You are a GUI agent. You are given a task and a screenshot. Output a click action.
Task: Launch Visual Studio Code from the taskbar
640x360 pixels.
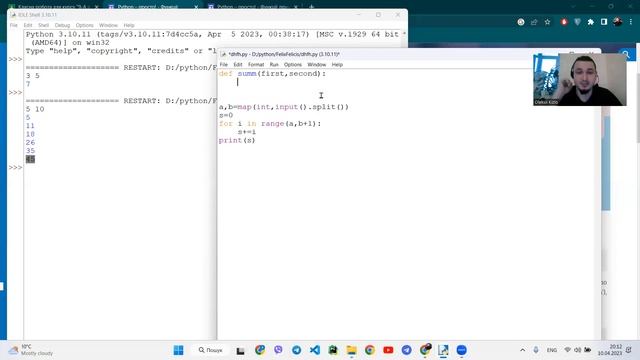[315, 350]
